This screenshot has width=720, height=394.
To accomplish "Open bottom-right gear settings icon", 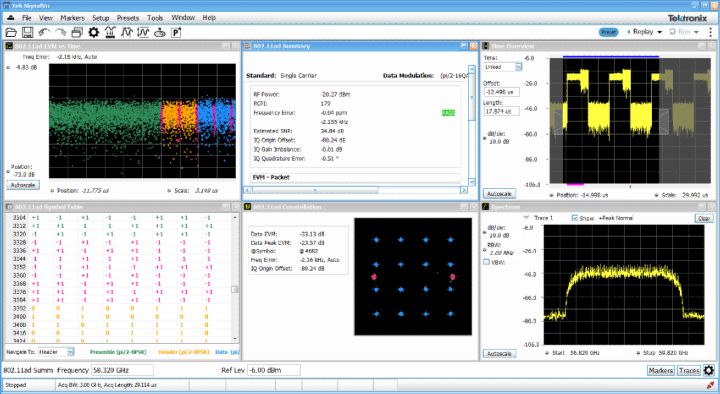I will pyautogui.click(x=709, y=370).
